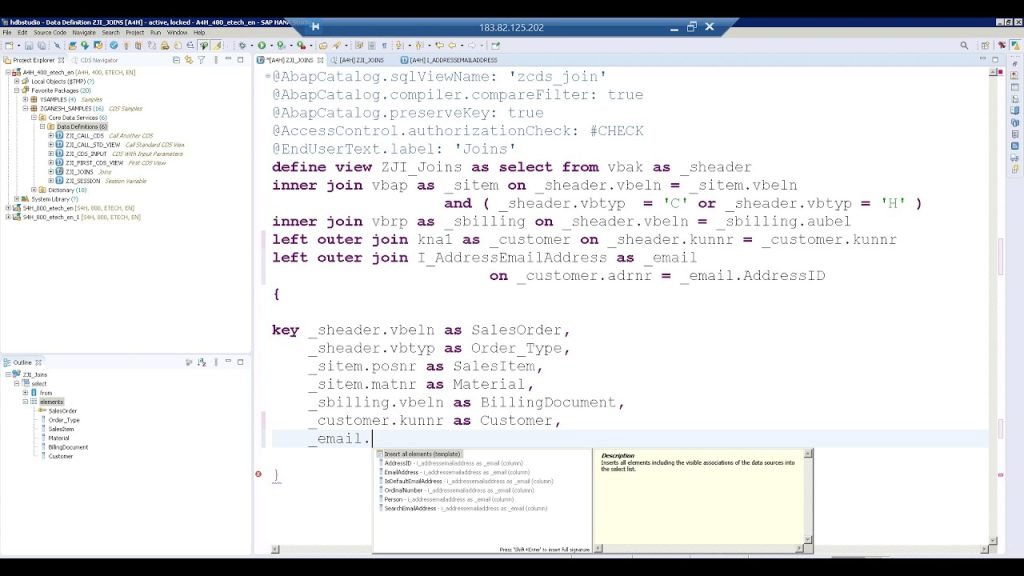Expand the 'from' node in Outline

[x=24, y=393]
